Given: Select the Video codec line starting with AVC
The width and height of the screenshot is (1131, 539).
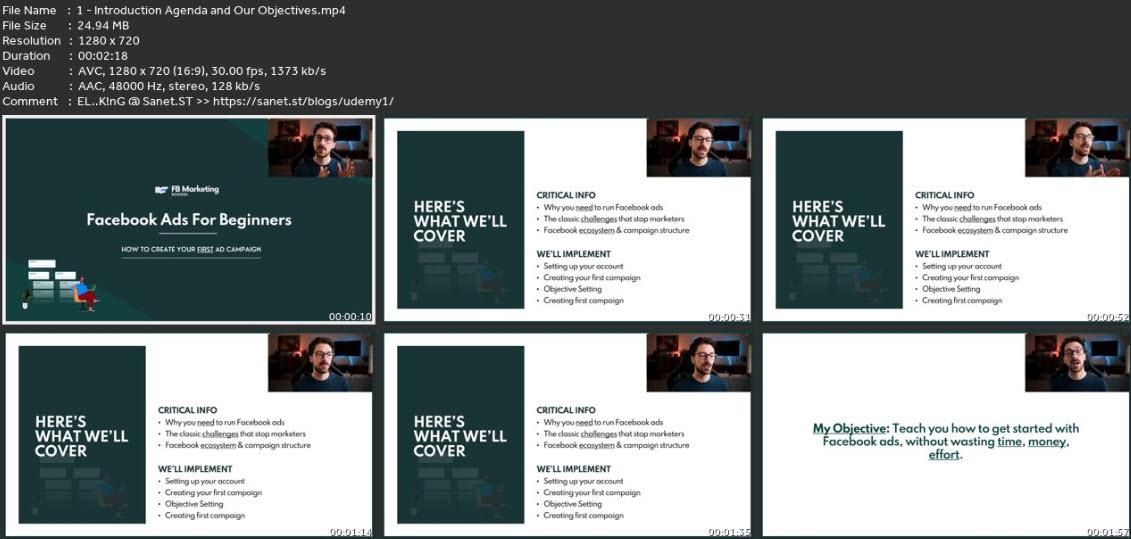Looking at the screenshot, I should pyautogui.click(x=201, y=71).
